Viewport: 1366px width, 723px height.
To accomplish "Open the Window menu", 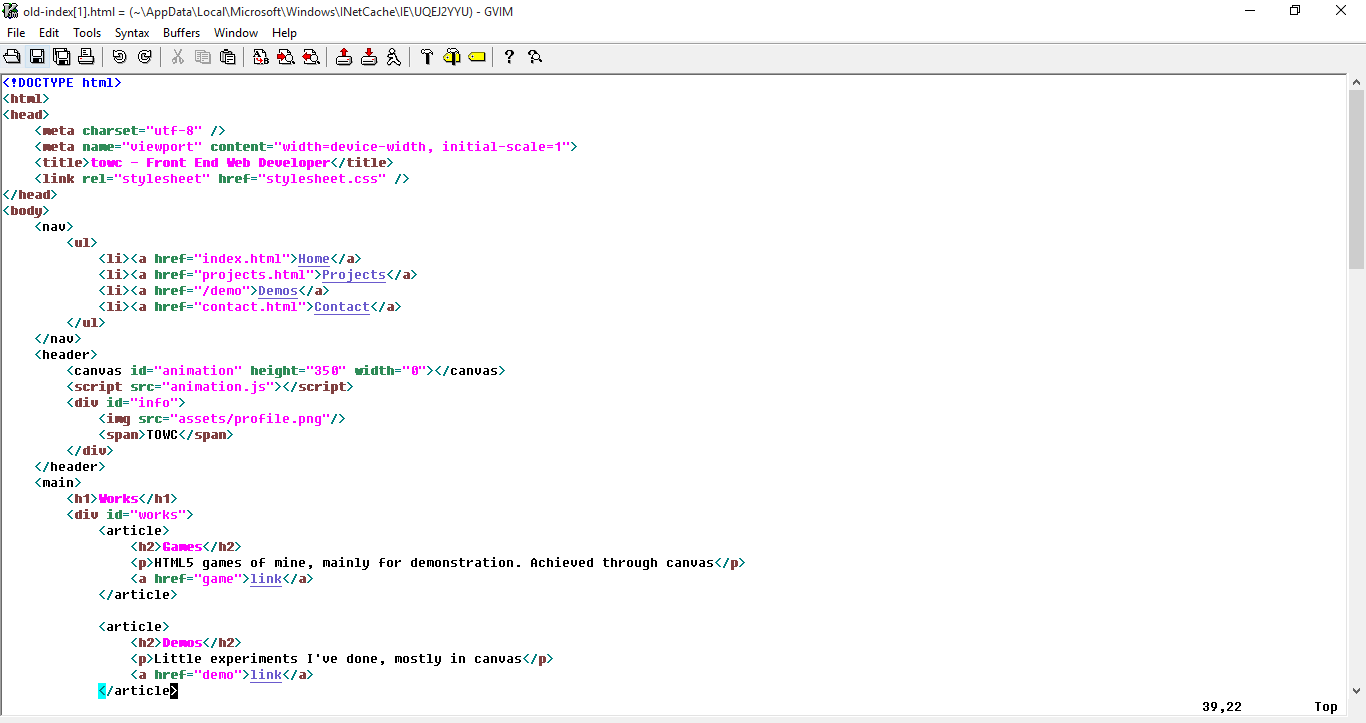I will (x=236, y=33).
